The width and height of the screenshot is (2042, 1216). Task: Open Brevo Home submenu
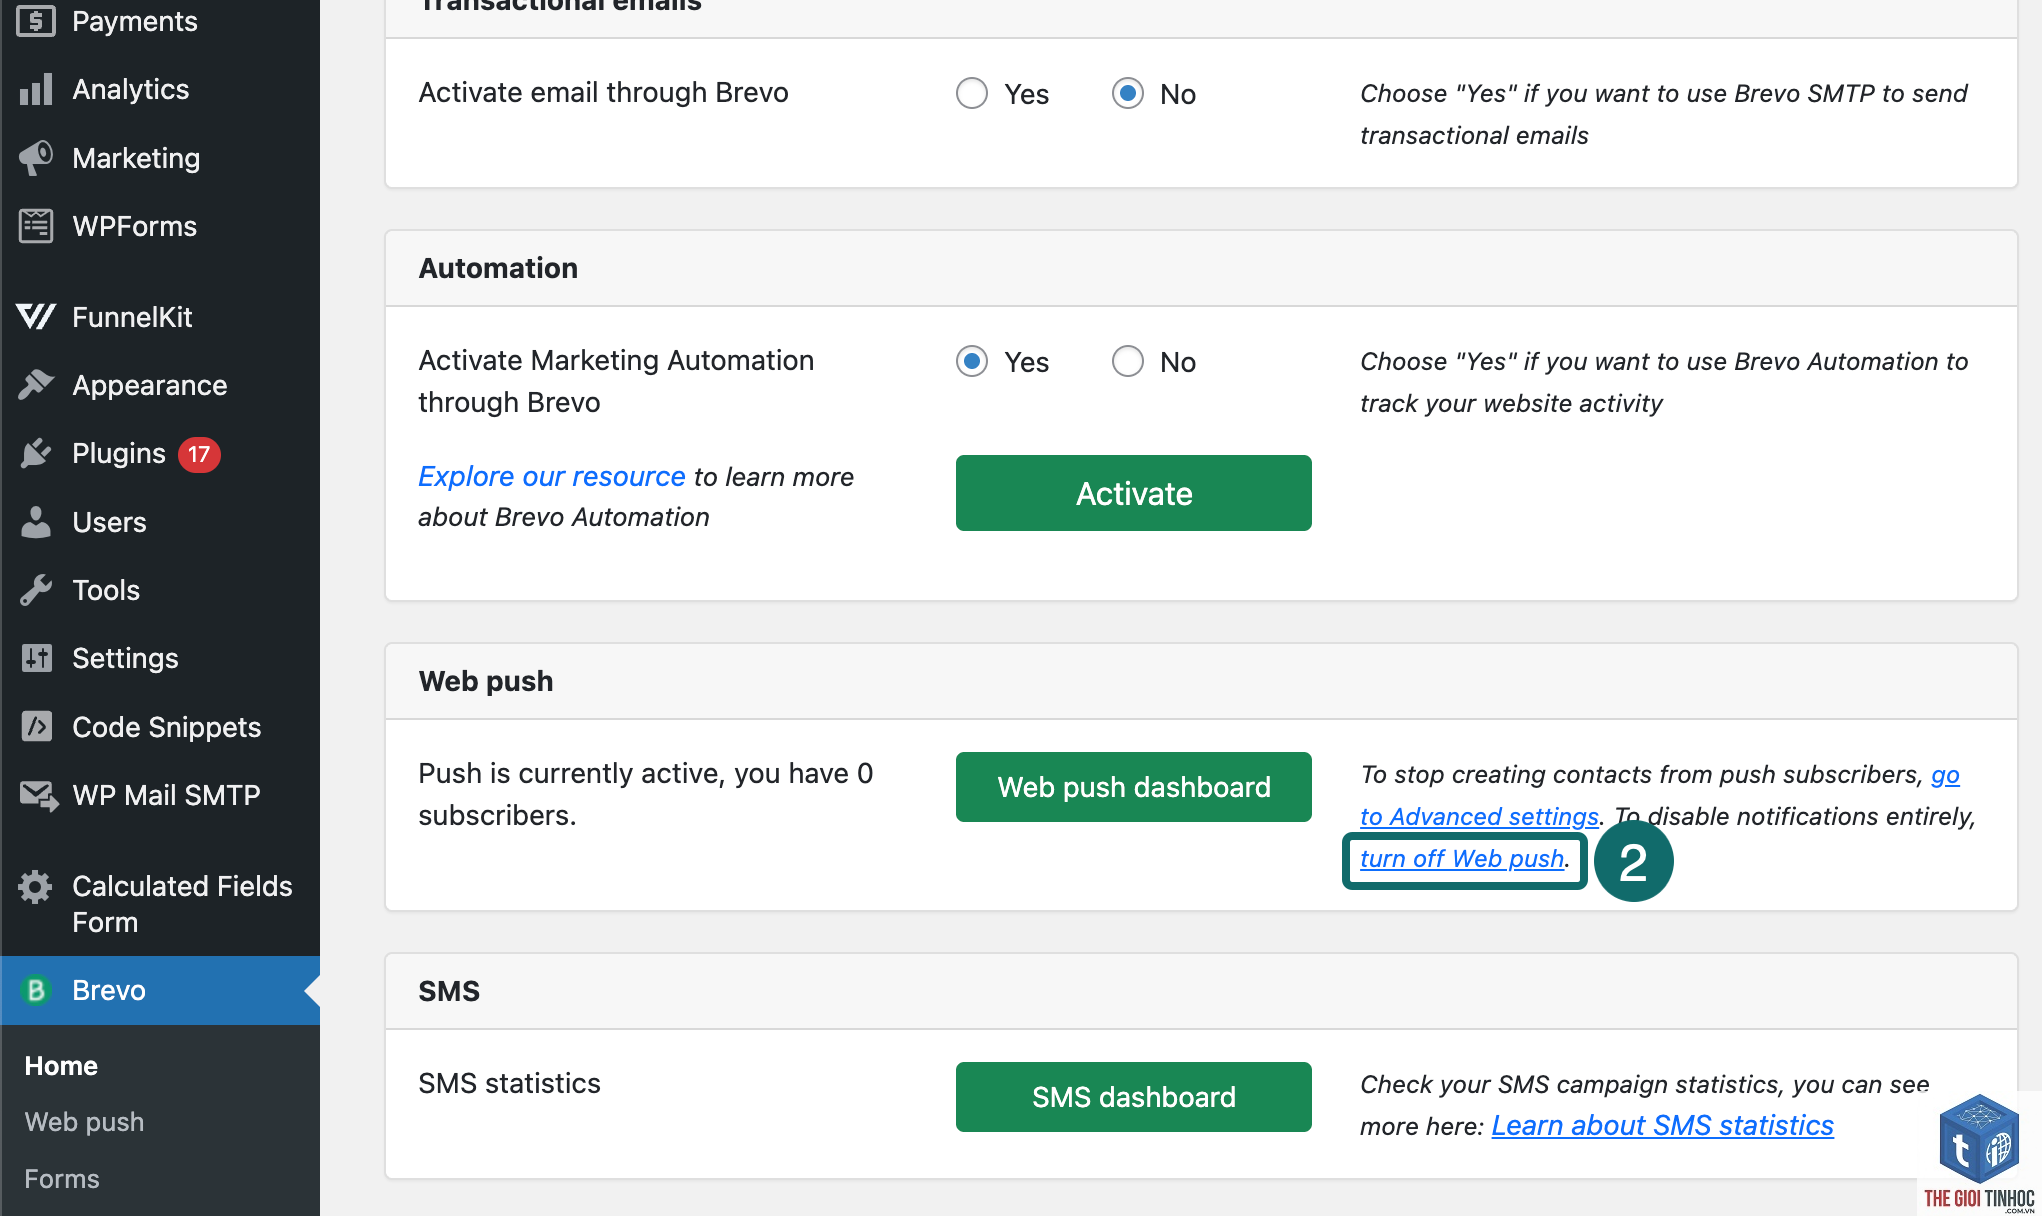click(61, 1066)
